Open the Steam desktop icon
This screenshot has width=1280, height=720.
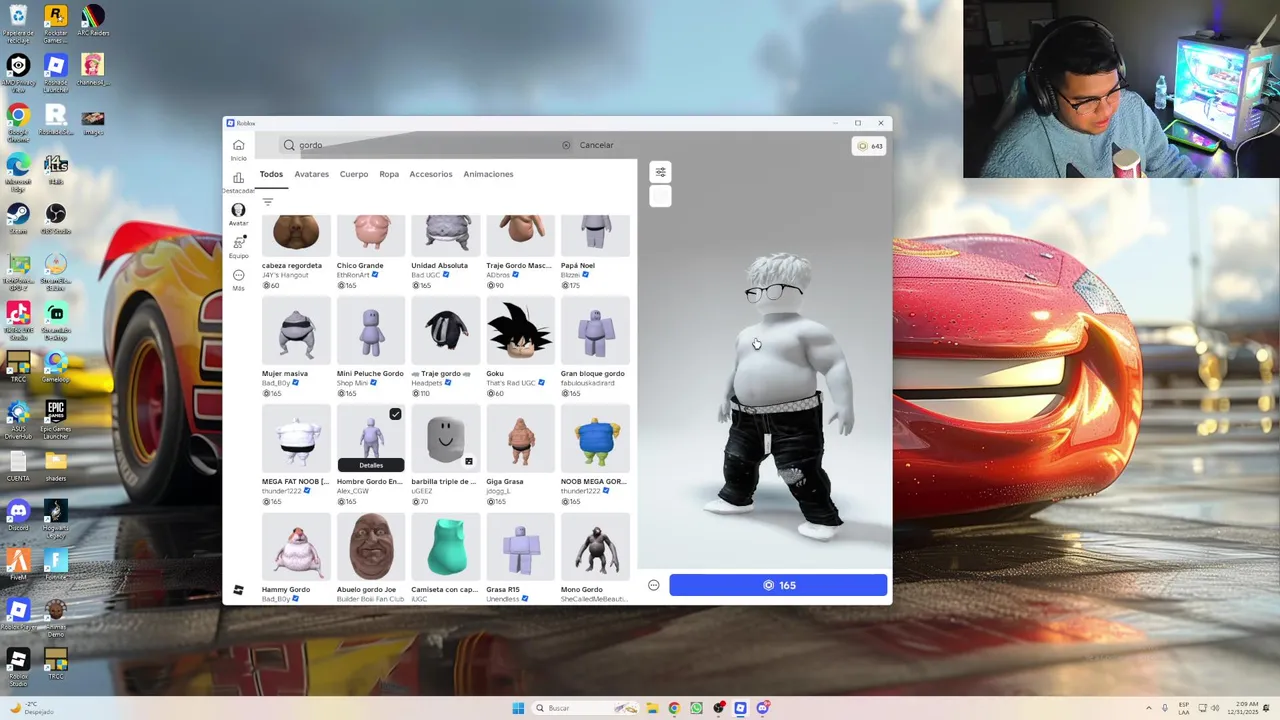[18, 218]
